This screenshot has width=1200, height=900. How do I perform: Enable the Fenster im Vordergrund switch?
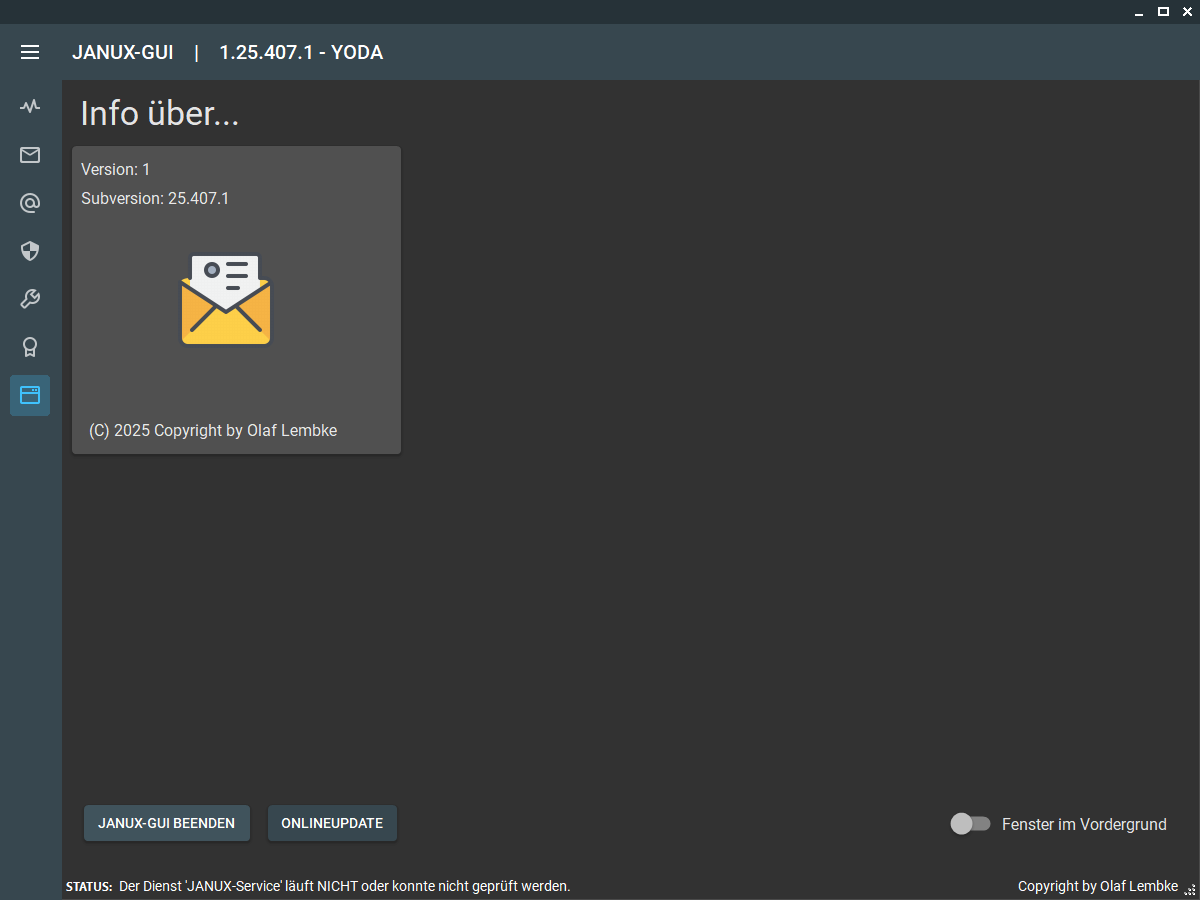pyautogui.click(x=970, y=824)
